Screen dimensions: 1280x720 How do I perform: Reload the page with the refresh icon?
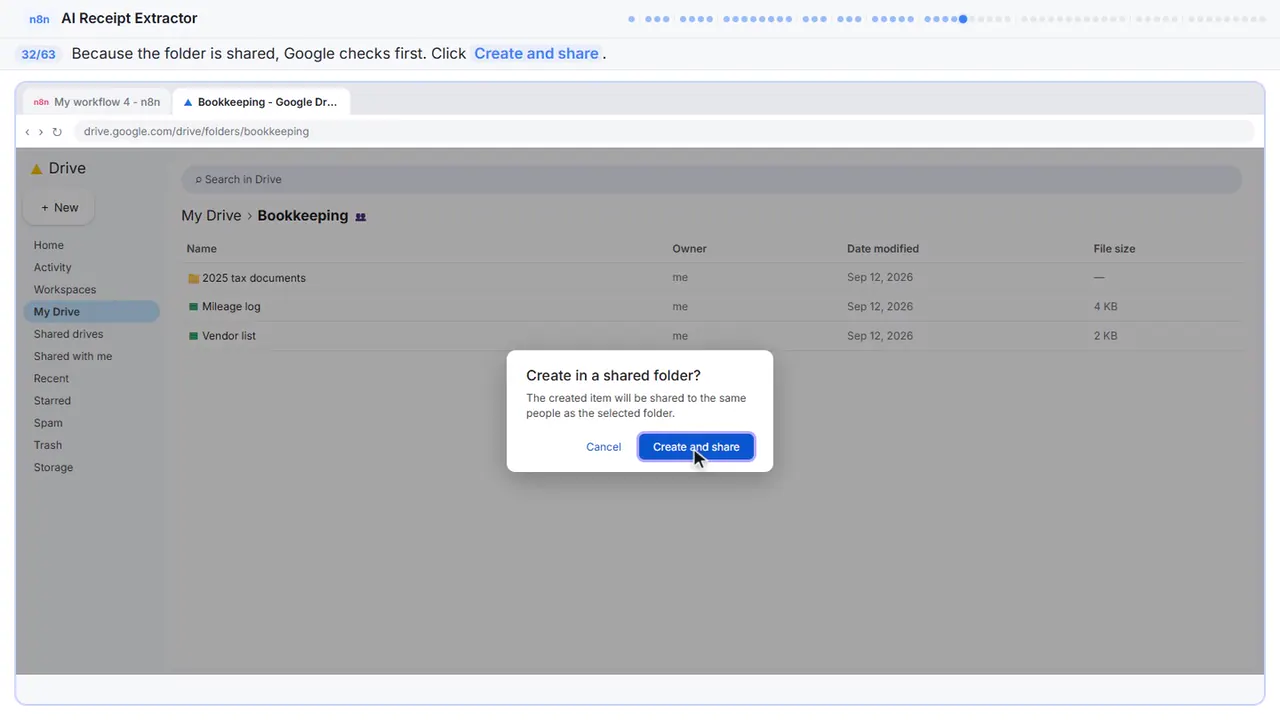(x=57, y=132)
